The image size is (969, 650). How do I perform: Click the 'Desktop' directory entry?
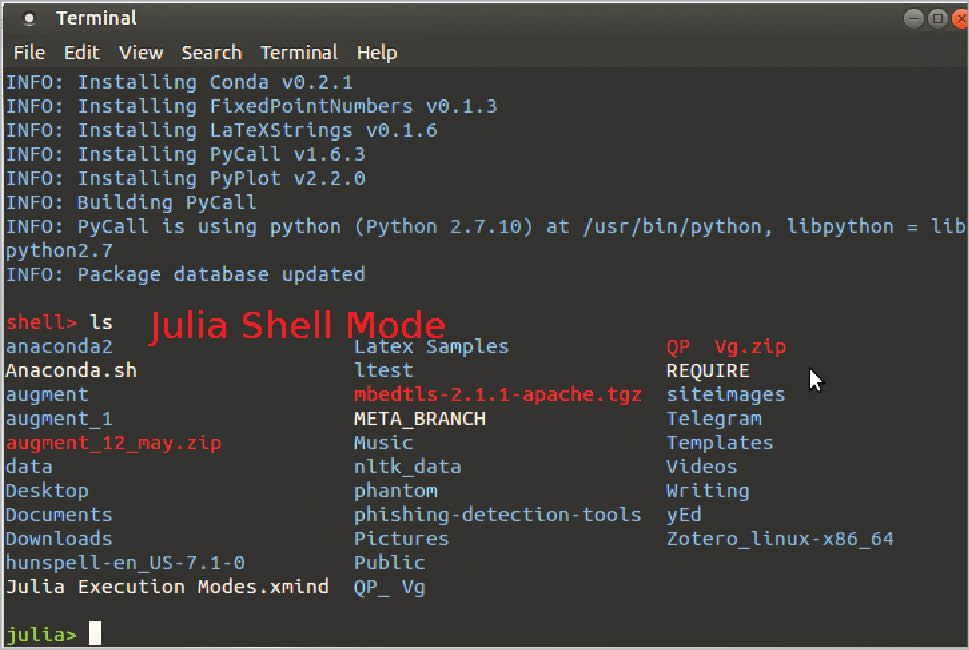[x=47, y=491]
